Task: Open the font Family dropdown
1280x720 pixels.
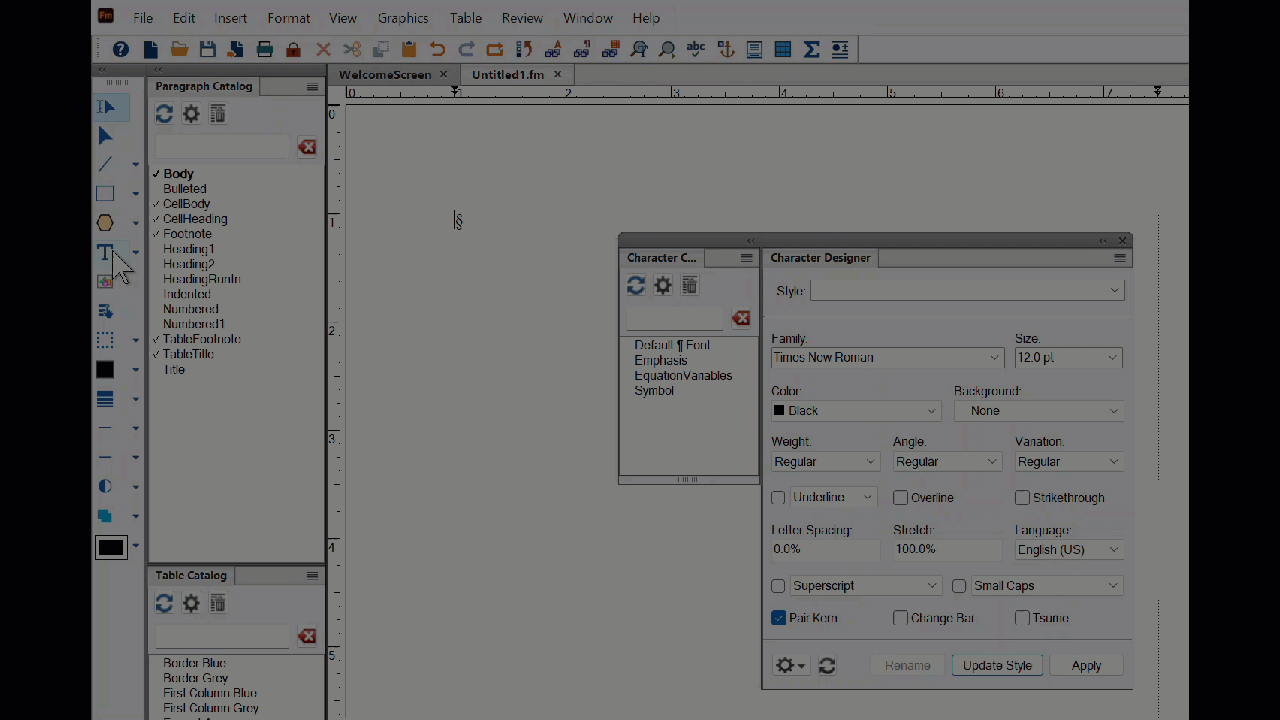Action: coord(887,358)
